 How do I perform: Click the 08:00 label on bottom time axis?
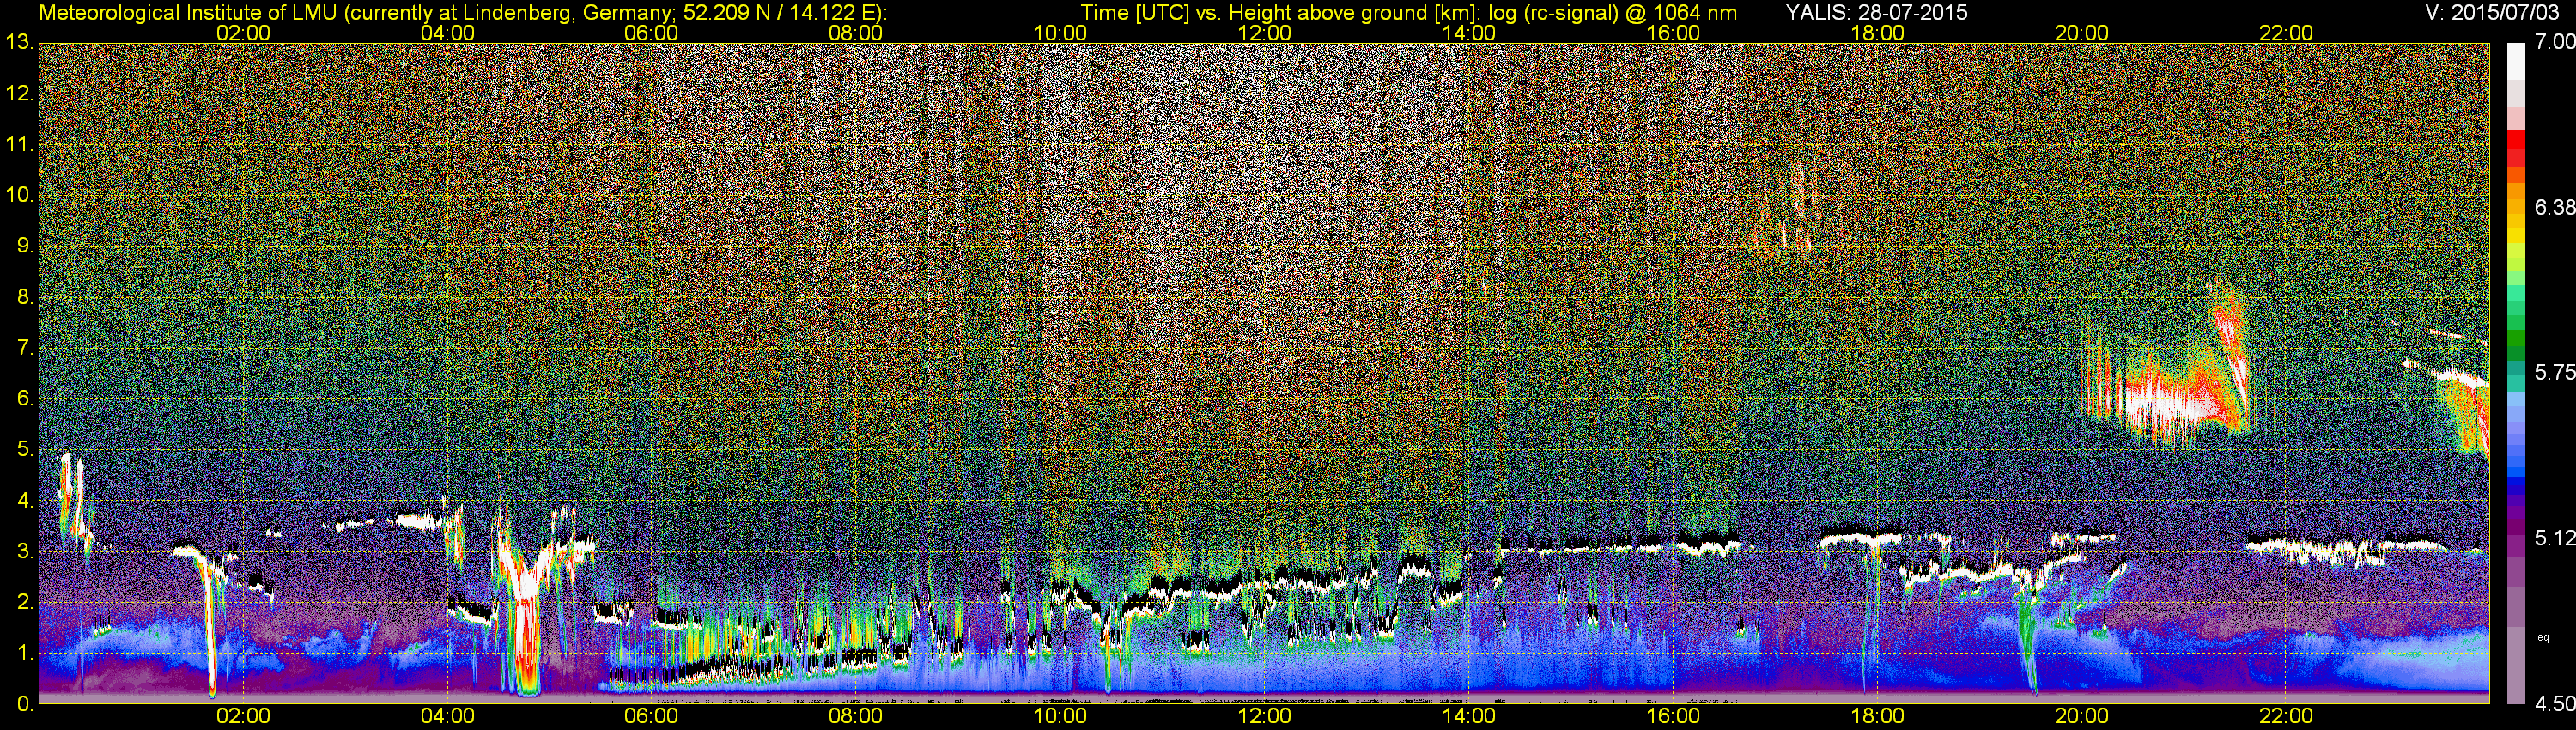coord(856,716)
